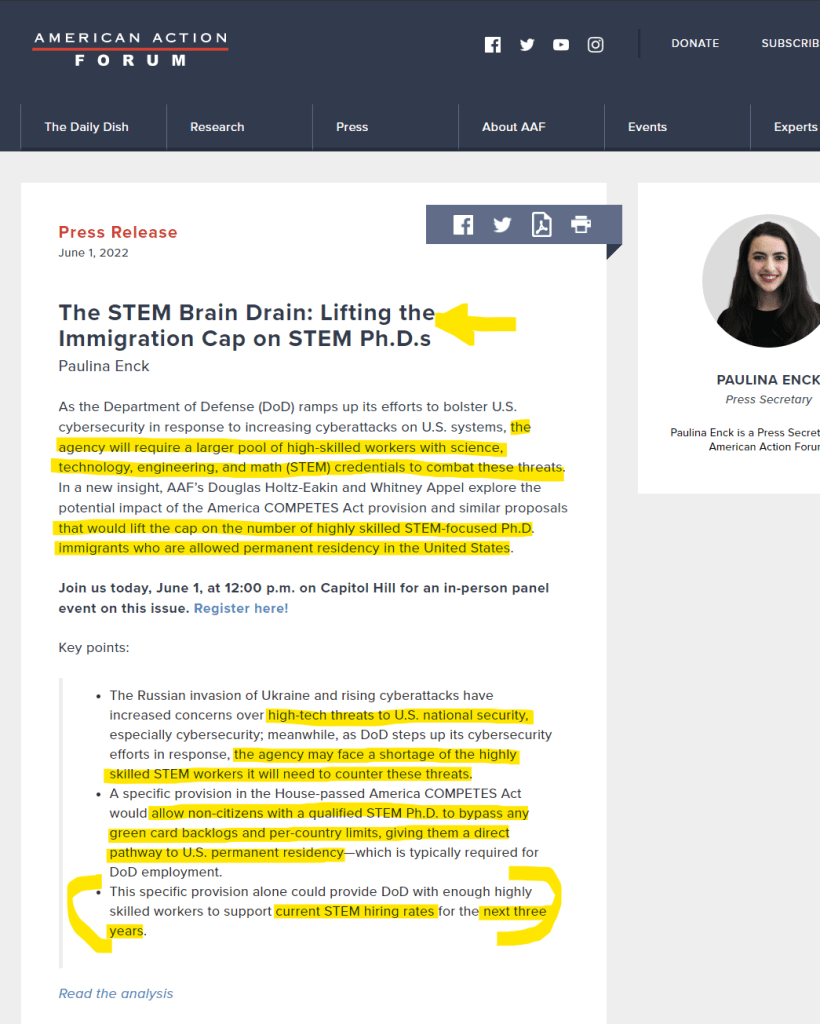The height and width of the screenshot is (1024, 820).
Task: Open AAF Twitter profile in header
Action: [x=527, y=44]
